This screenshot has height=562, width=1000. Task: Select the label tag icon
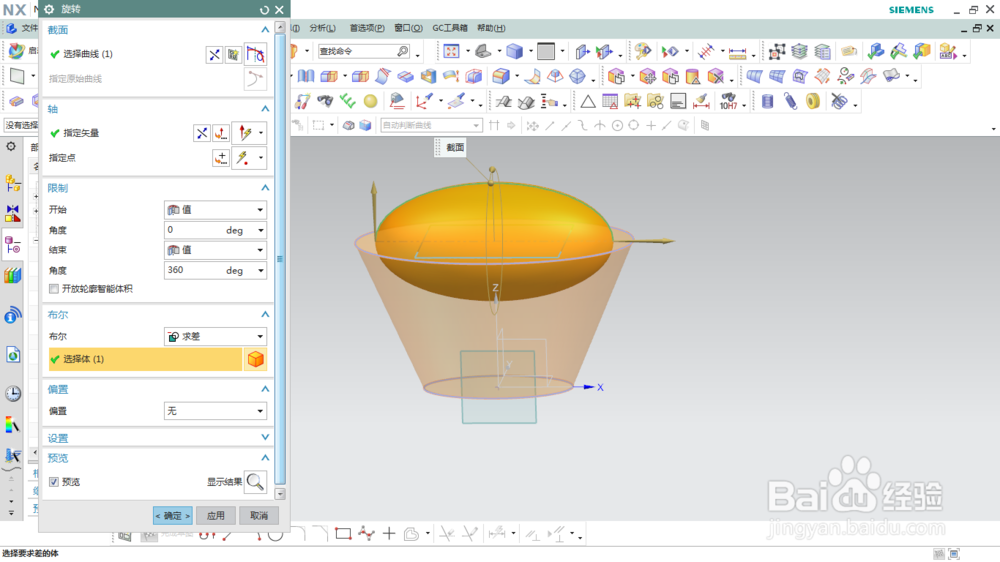click(x=848, y=52)
